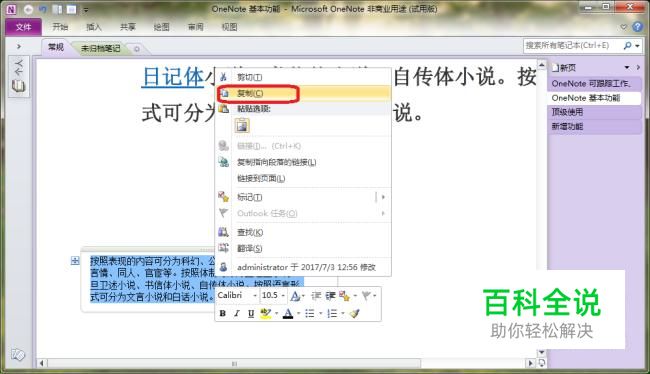
Task: Click the OneNote app icon in the title bar
Action: 11,9
